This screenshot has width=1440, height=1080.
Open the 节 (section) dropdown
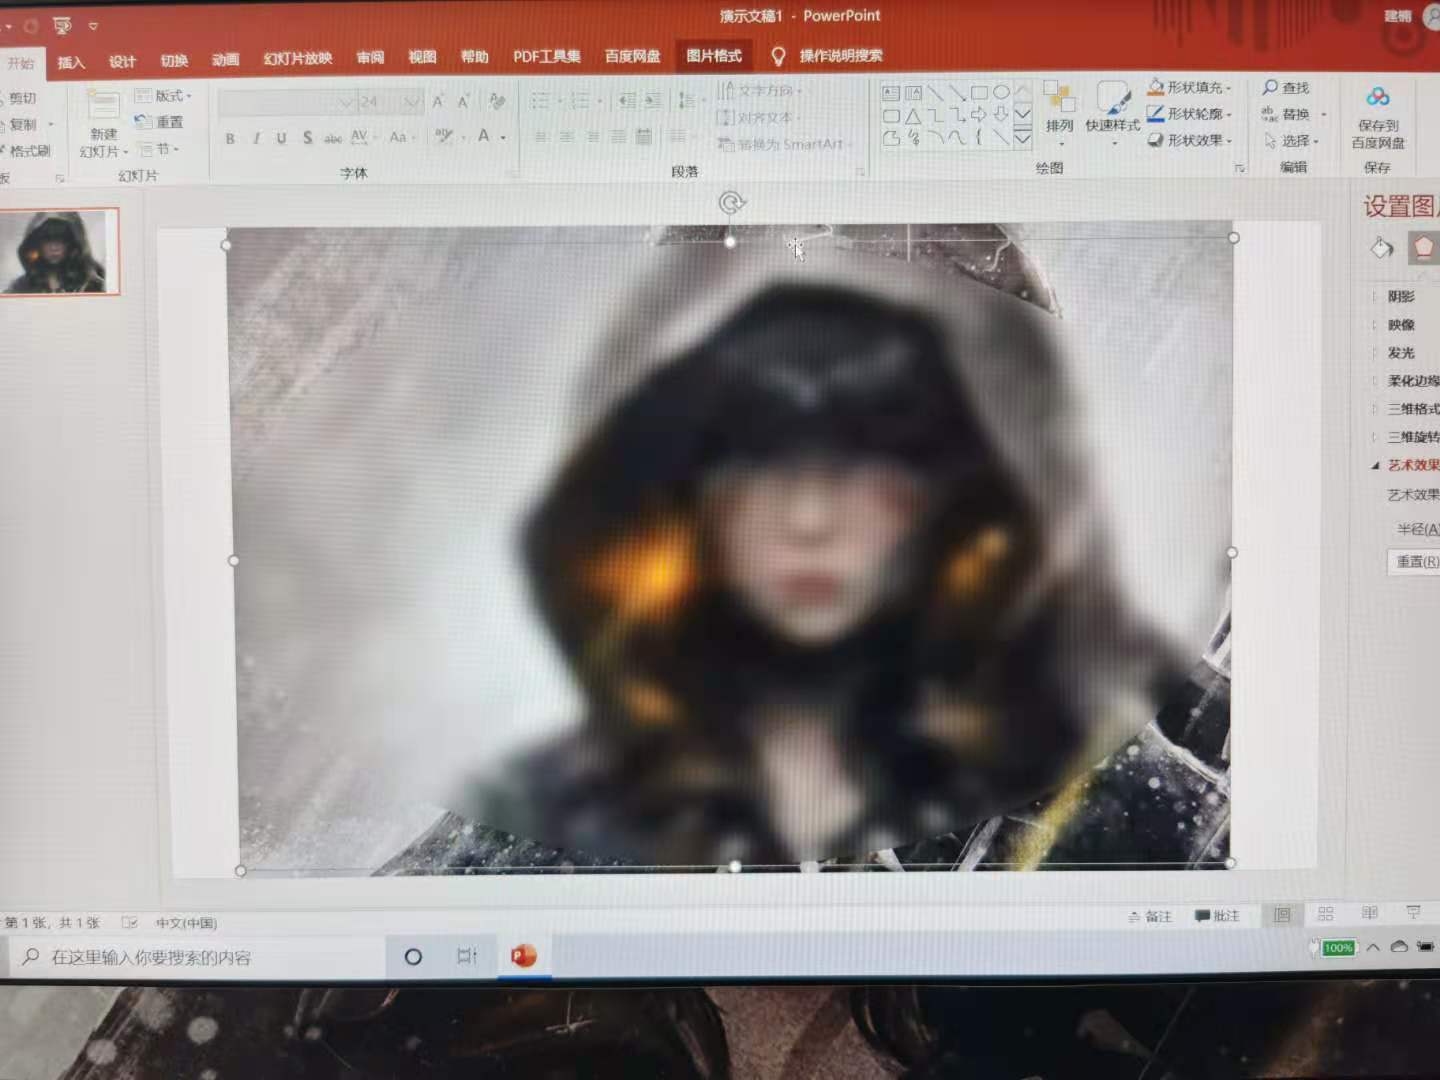pos(159,149)
